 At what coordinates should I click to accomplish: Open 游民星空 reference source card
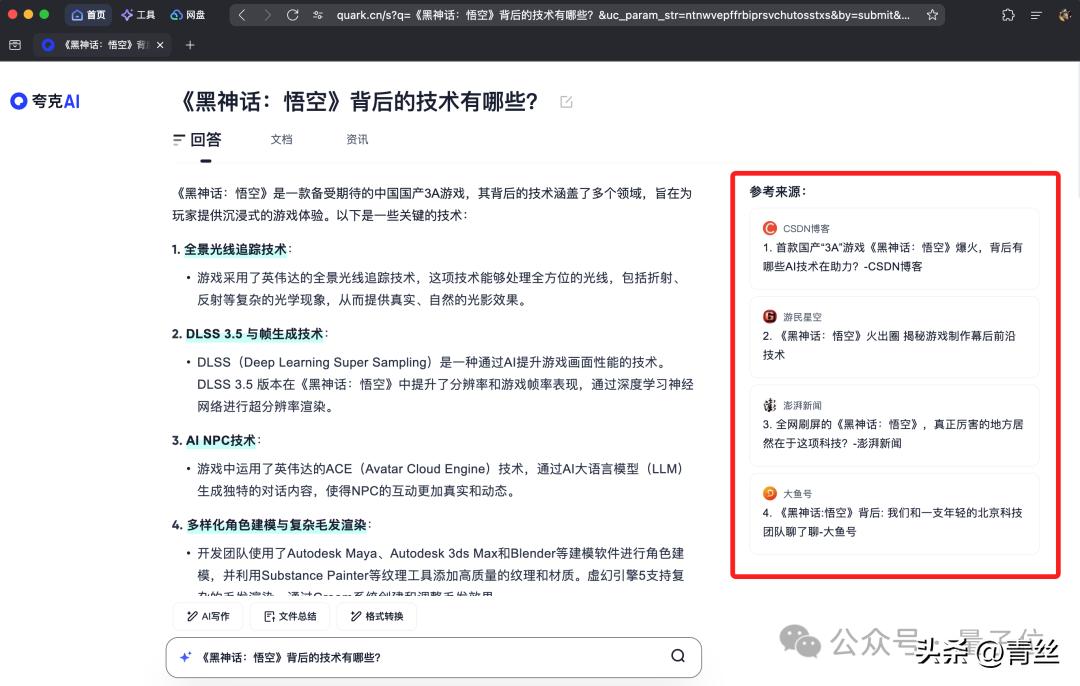[894, 336]
